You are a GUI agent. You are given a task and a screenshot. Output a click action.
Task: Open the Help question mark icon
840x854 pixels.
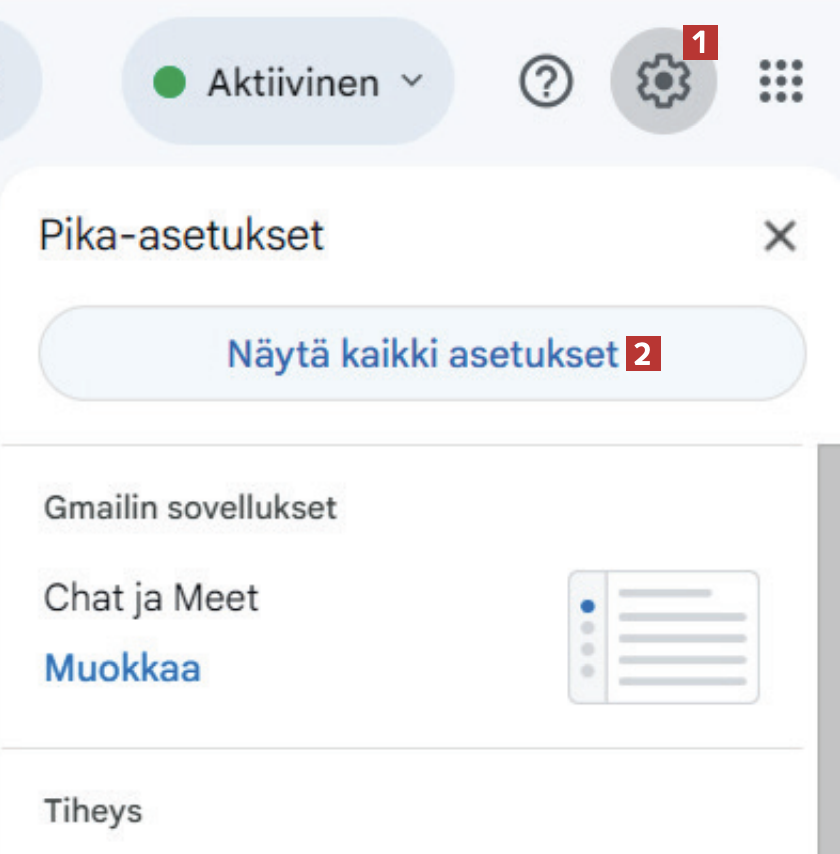click(546, 82)
